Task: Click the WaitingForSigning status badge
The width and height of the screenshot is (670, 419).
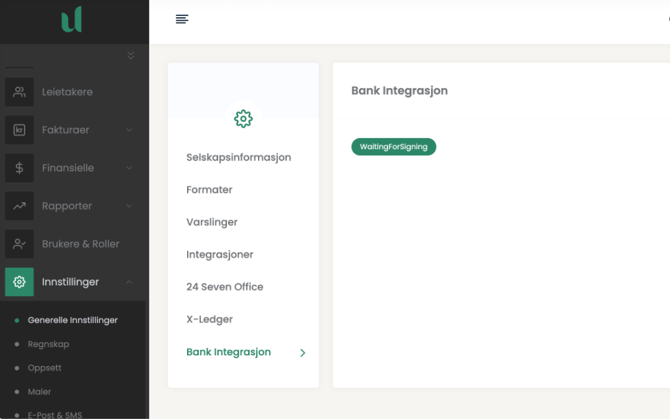Action: [393, 147]
